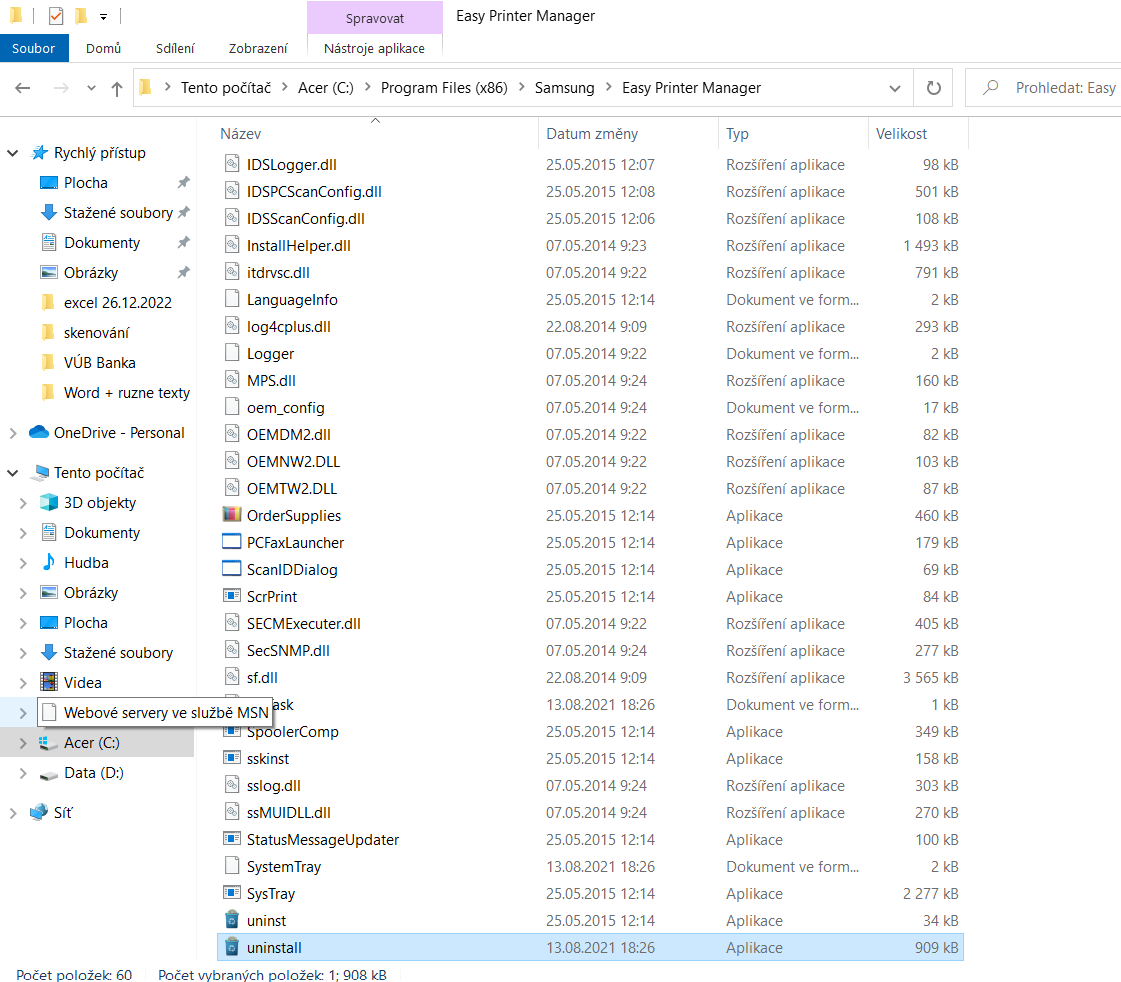Select the log4cplus.dll file name
The width and height of the screenshot is (1121, 982).
pyautogui.click(x=289, y=327)
